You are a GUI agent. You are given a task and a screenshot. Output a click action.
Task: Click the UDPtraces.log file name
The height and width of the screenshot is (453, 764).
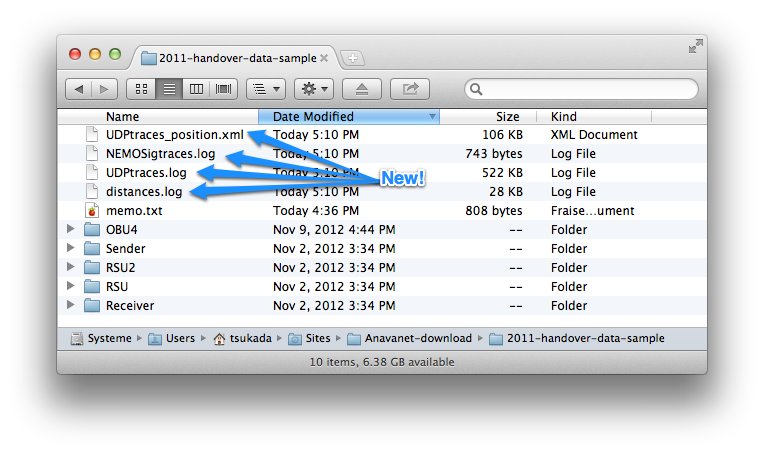point(146,173)
